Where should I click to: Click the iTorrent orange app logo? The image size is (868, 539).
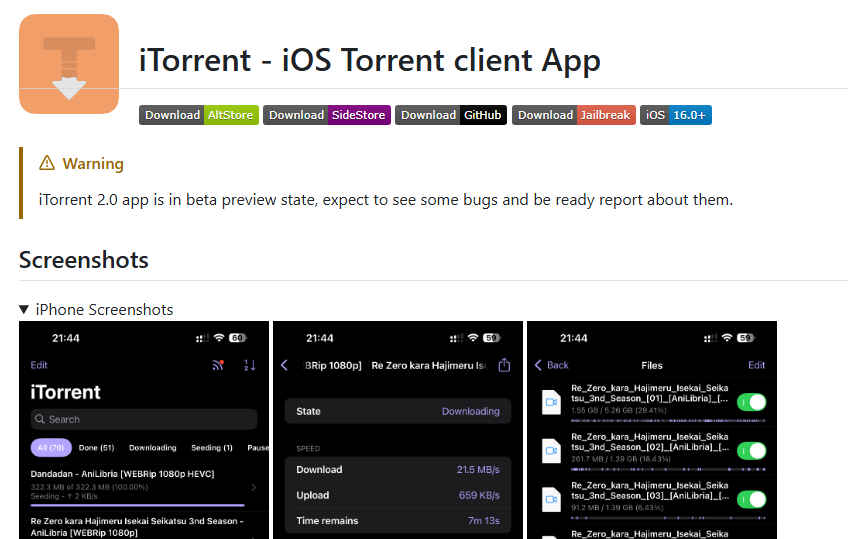(69, 64)
